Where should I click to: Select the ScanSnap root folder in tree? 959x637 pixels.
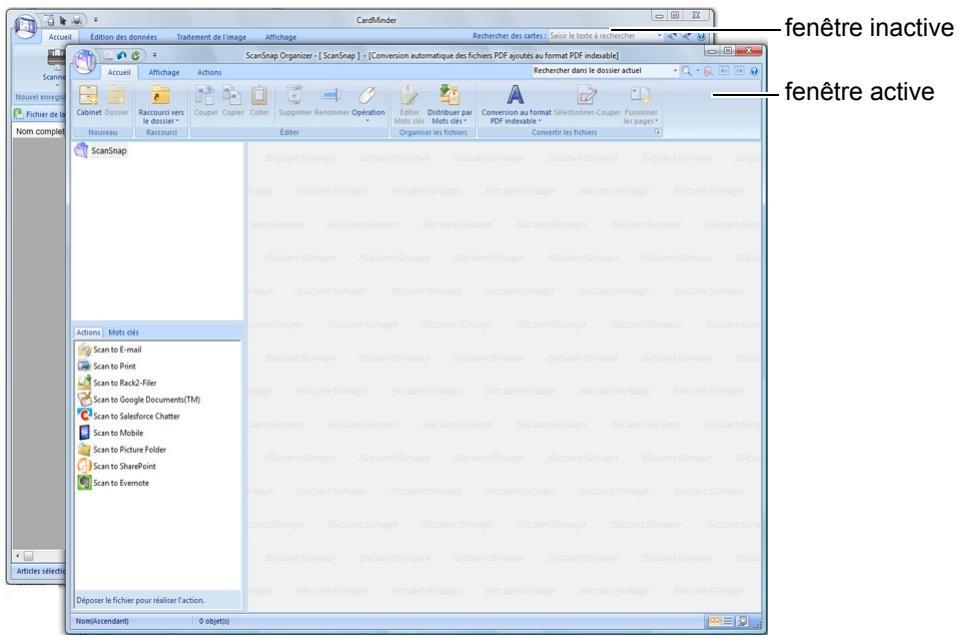pyautogui.click(x=101, y=150)
